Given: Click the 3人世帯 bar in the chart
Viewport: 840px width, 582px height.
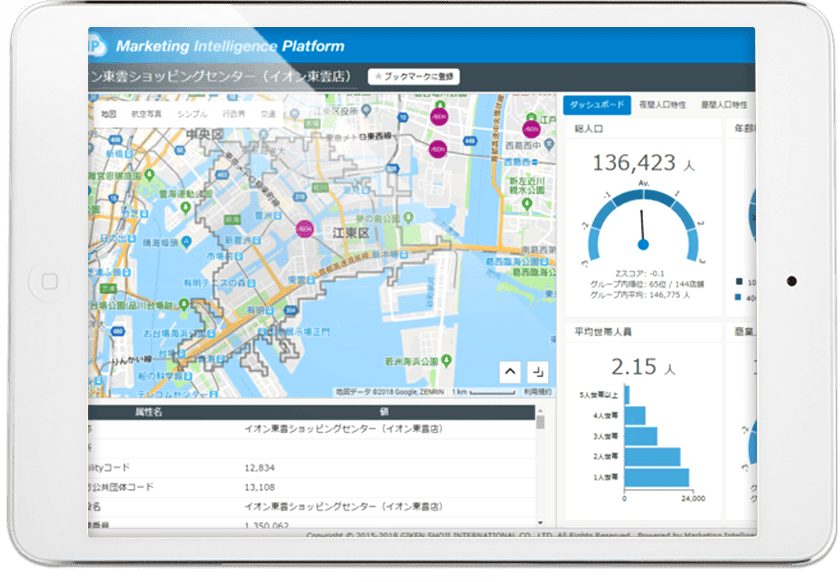Looking at the screenshot, I should 641,436.
